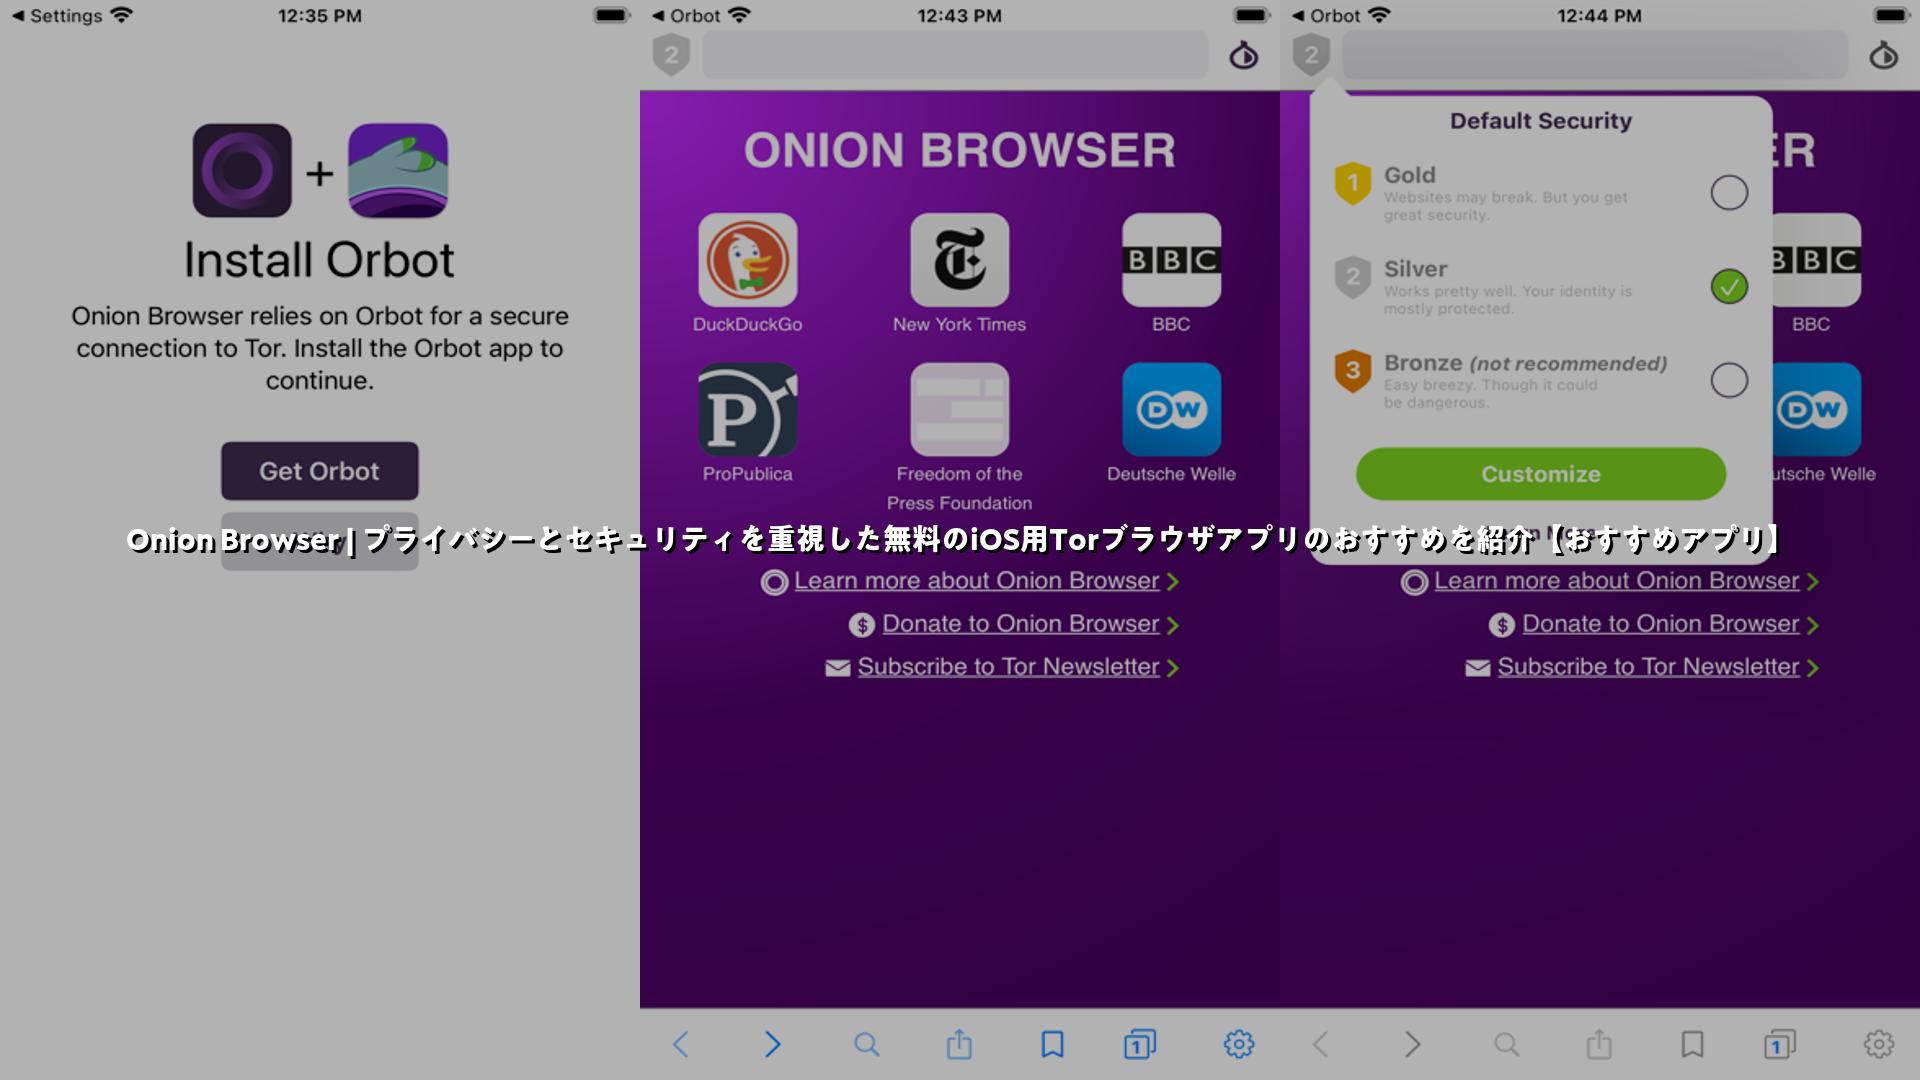Go back in right screen toolbar
Screen dimensions: 1920x1080
click(x=1320, y=1044)
